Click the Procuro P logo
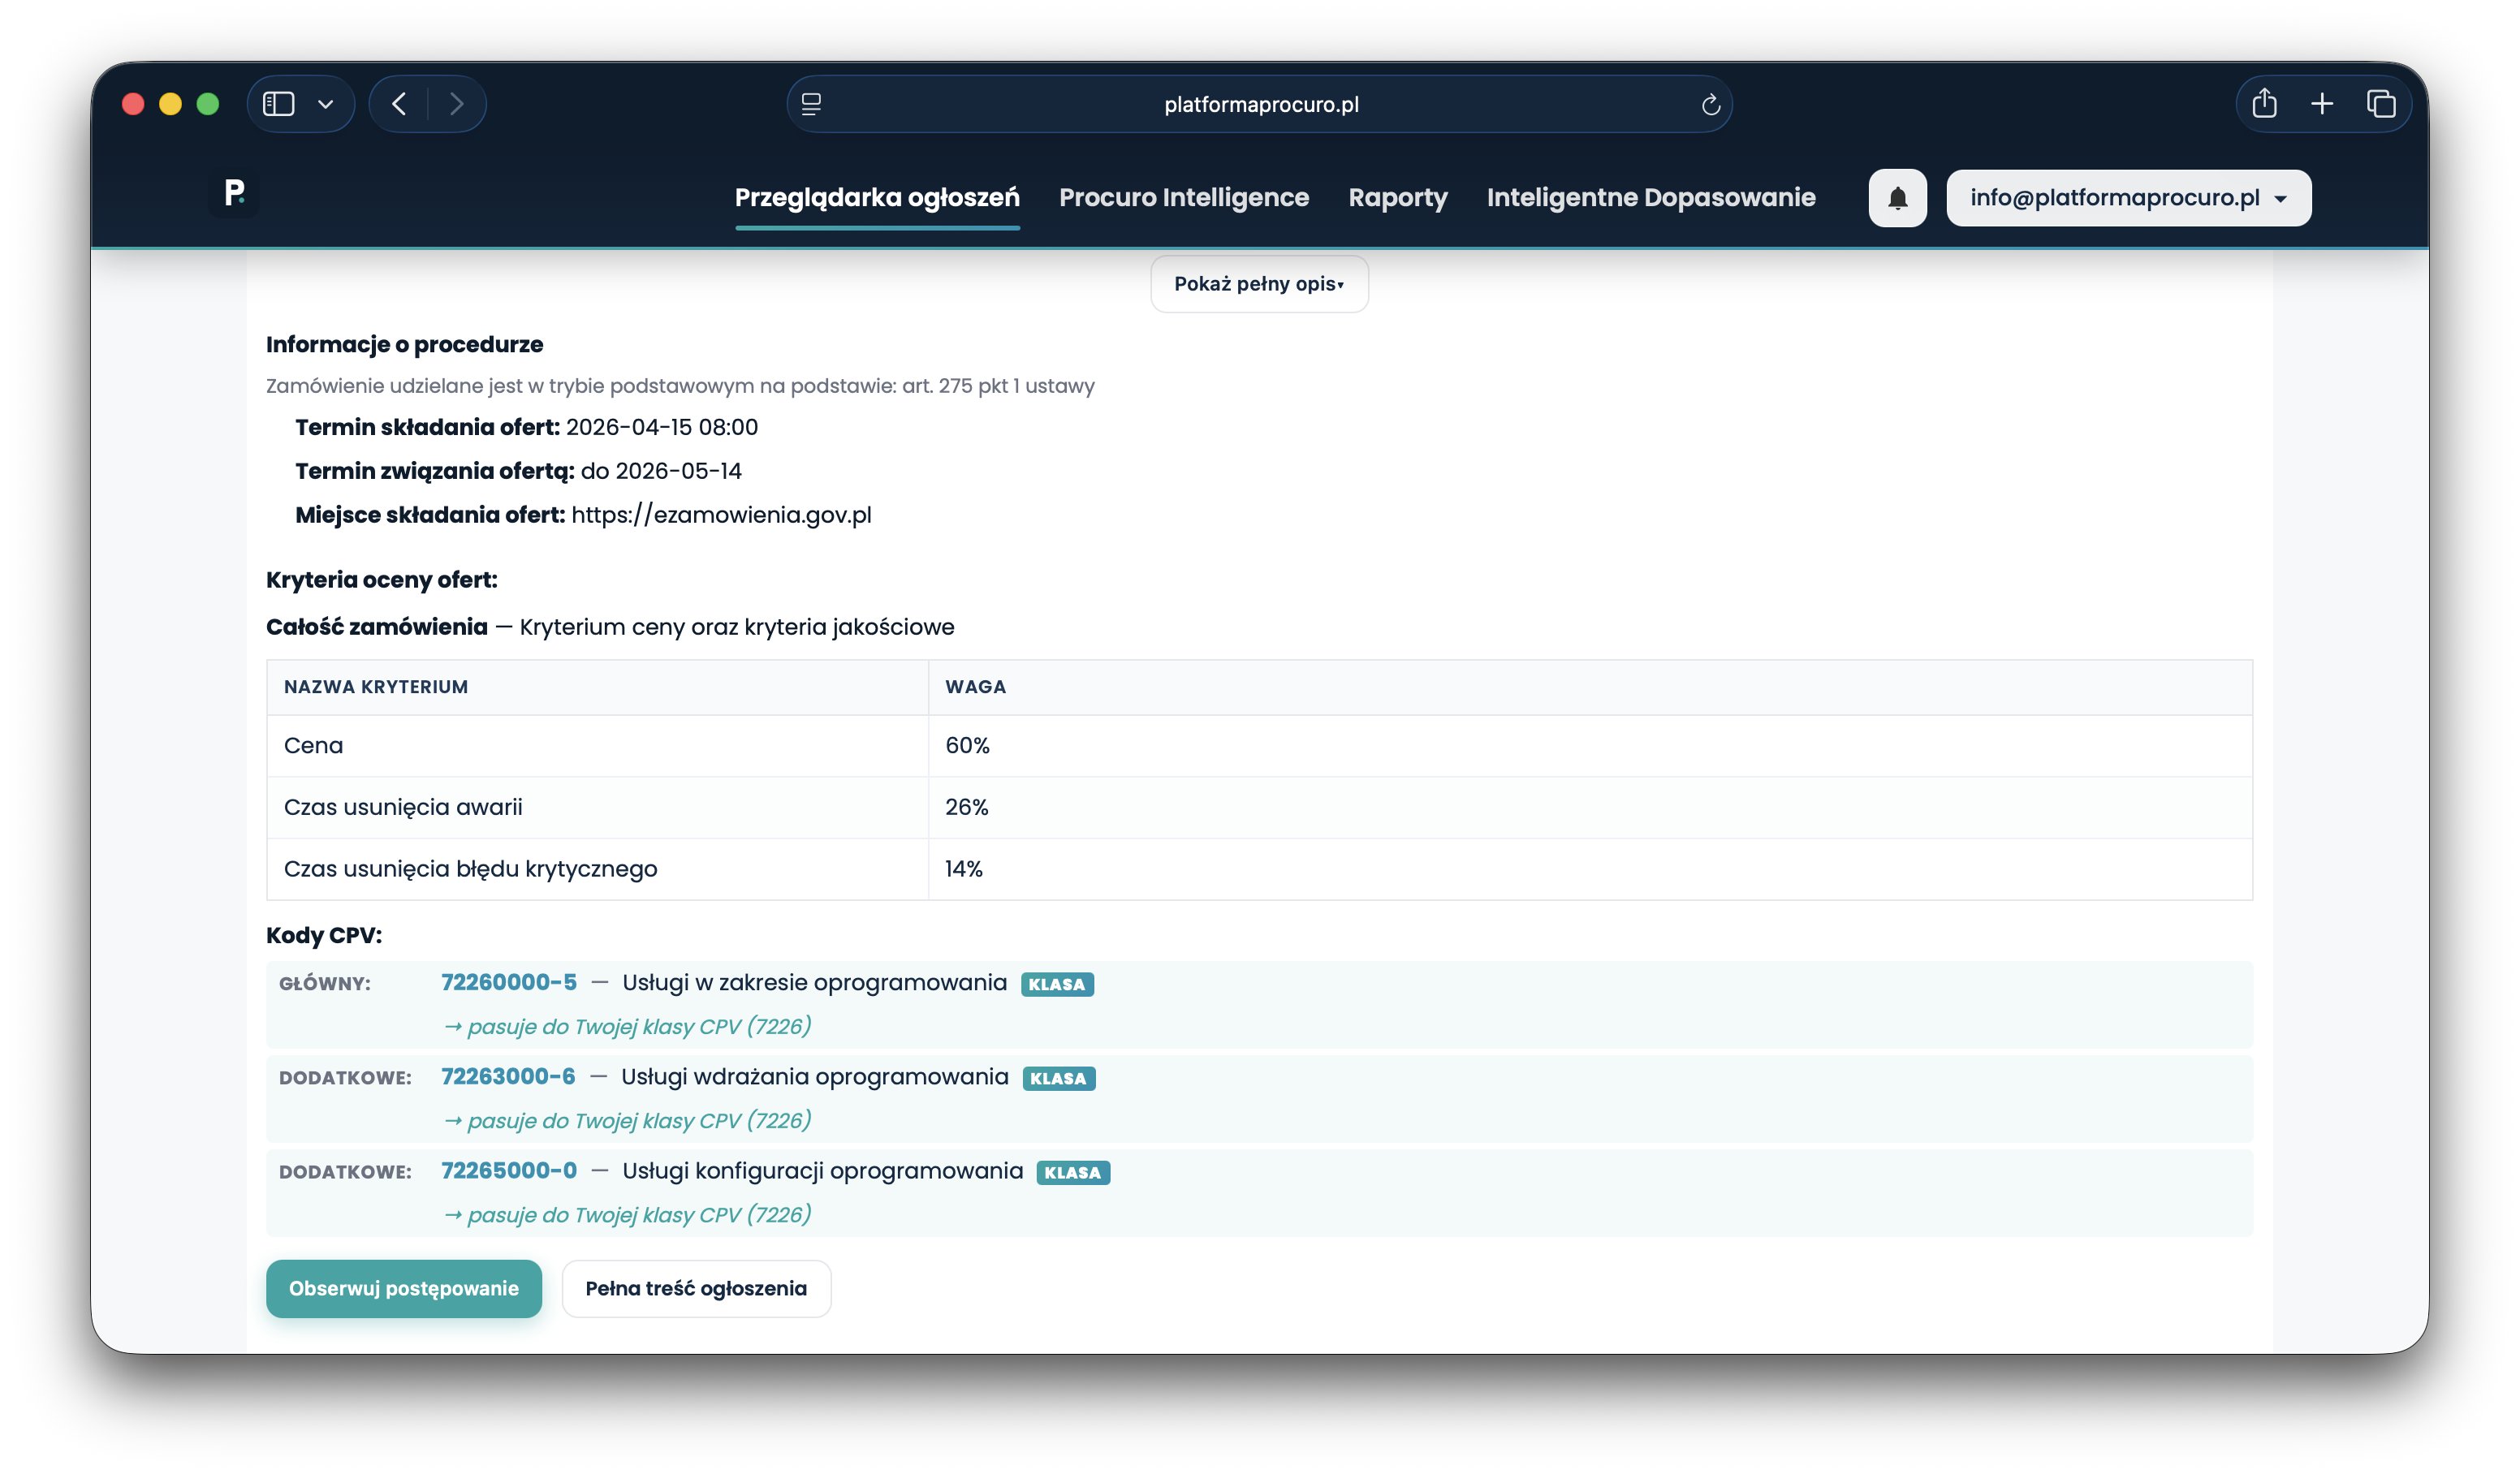 235,193
